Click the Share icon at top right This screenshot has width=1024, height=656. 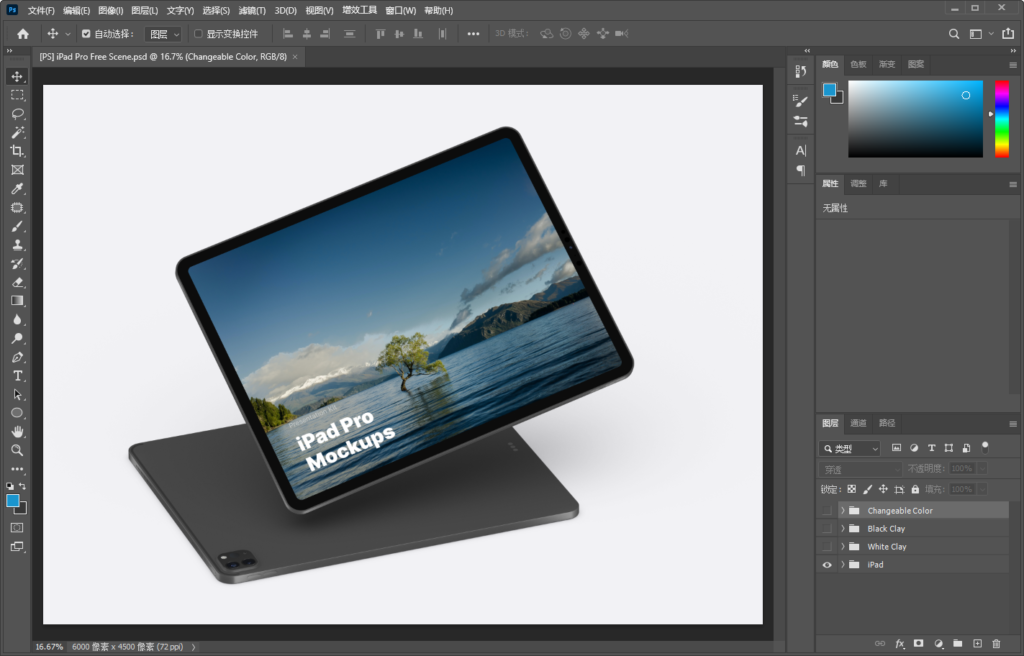click(1008, 33)
